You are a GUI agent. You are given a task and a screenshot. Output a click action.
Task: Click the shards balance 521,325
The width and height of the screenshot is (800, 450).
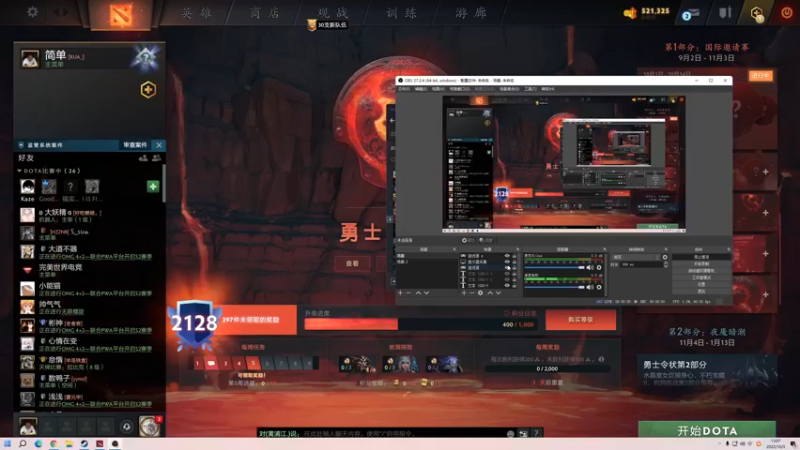[655, 11]
